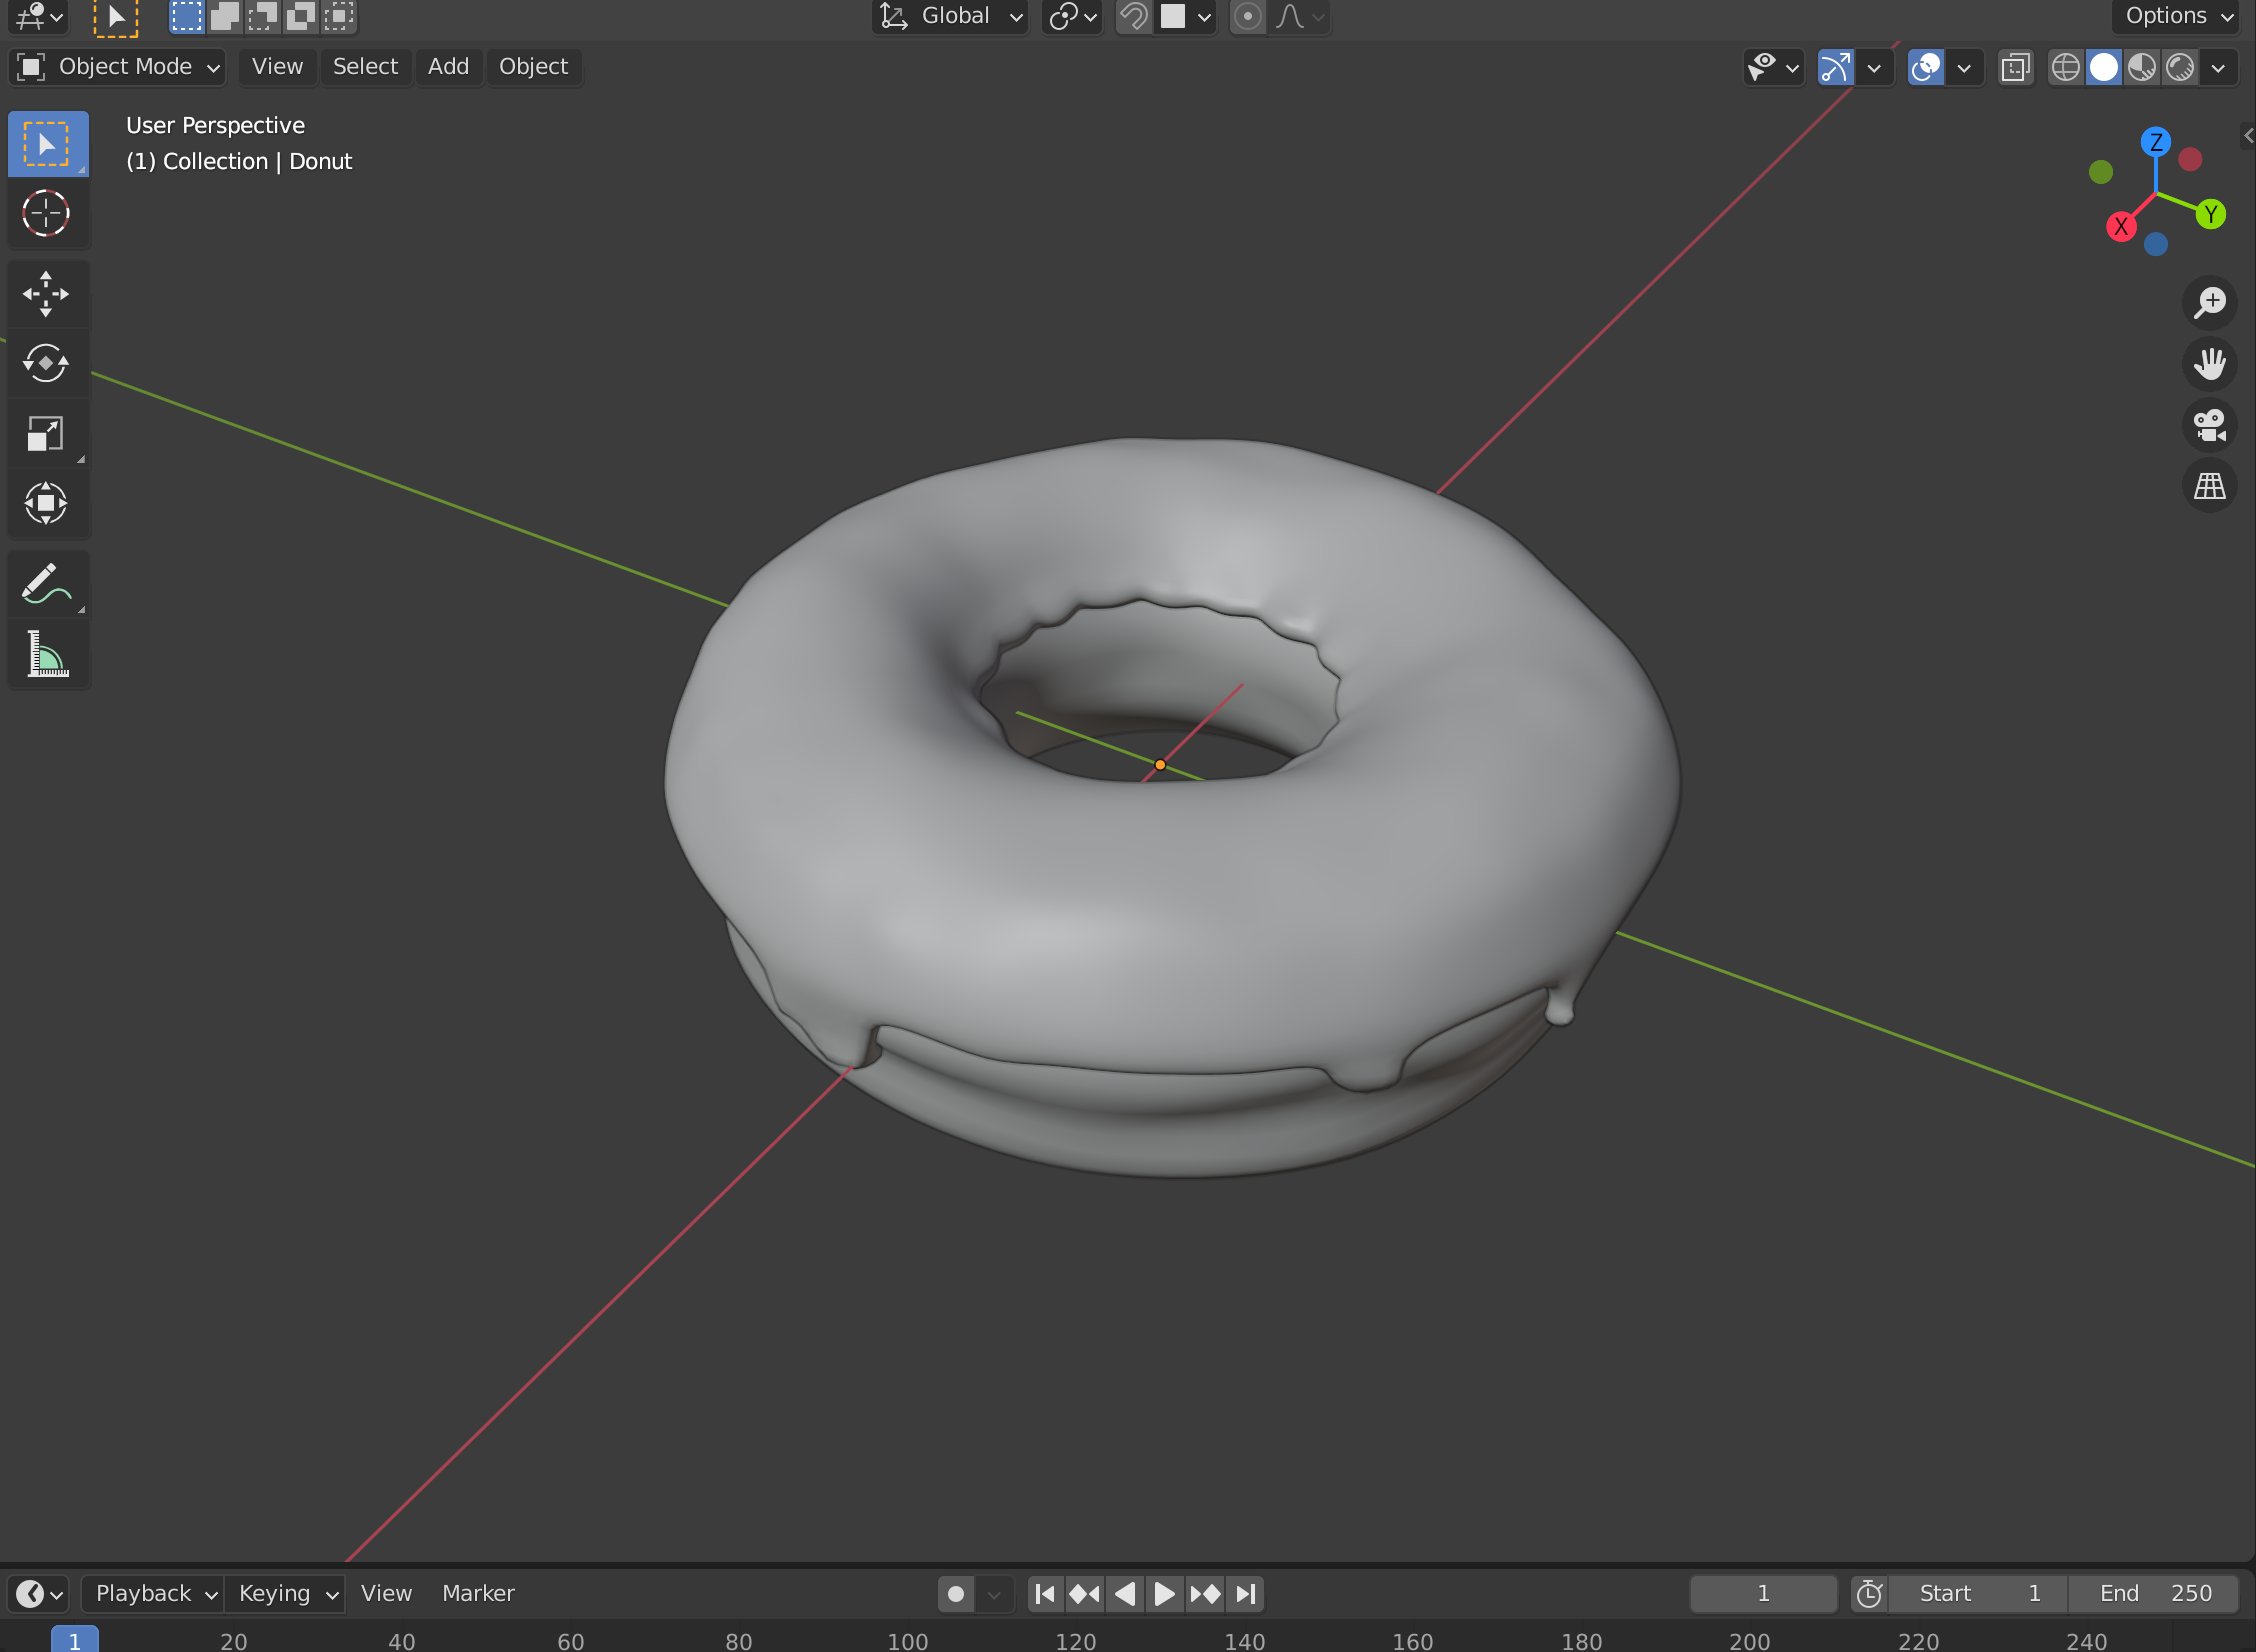The image size is (2256, 1652).
Task: Activate the Move tool
Action: point(46,294)
